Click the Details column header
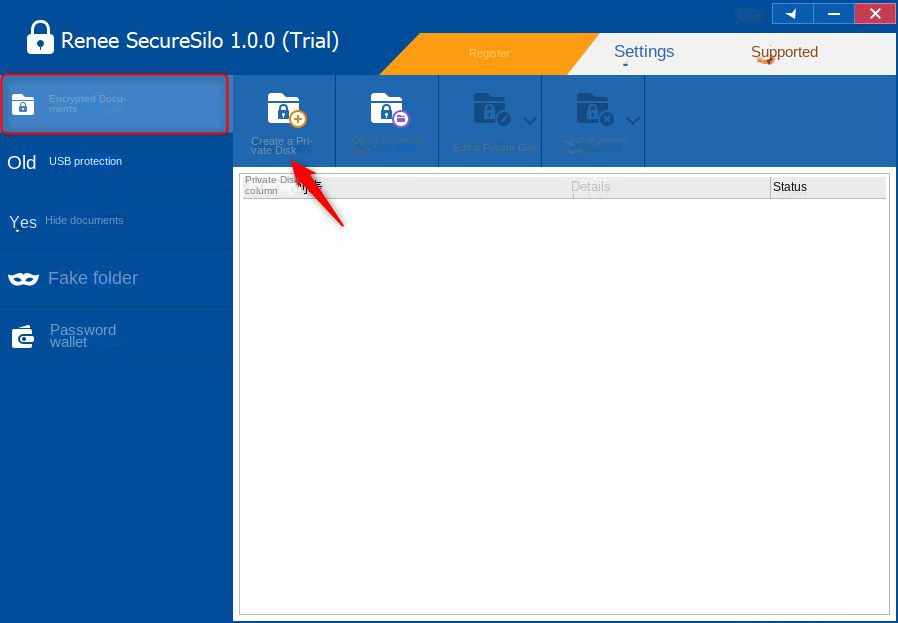Screen dimensions: 898x623 tap(590, 187)
